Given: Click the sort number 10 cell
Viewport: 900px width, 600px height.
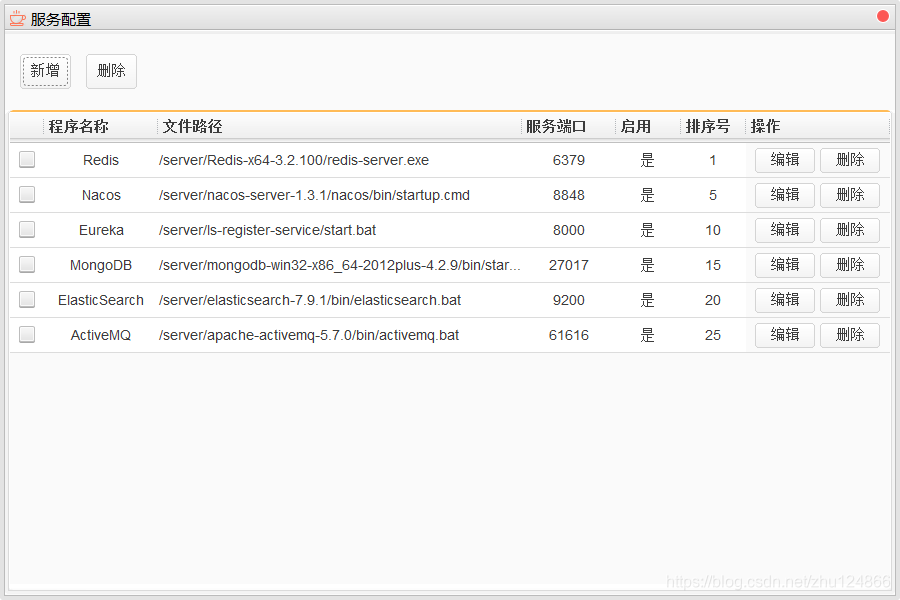Looking at the screenshot, I should tap(713, 230).
